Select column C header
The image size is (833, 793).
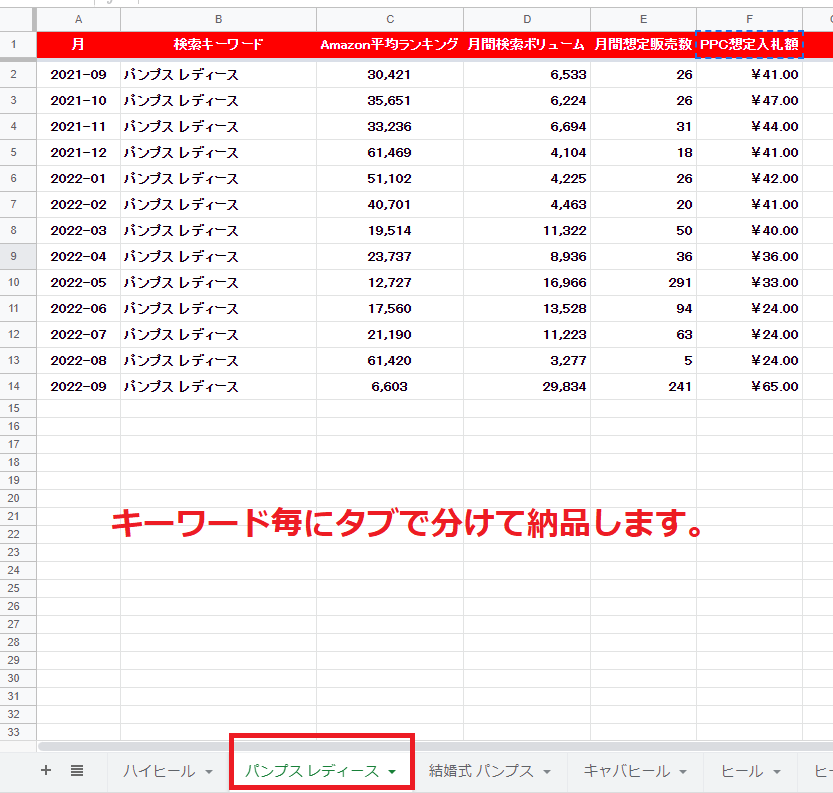coord(390,20)
